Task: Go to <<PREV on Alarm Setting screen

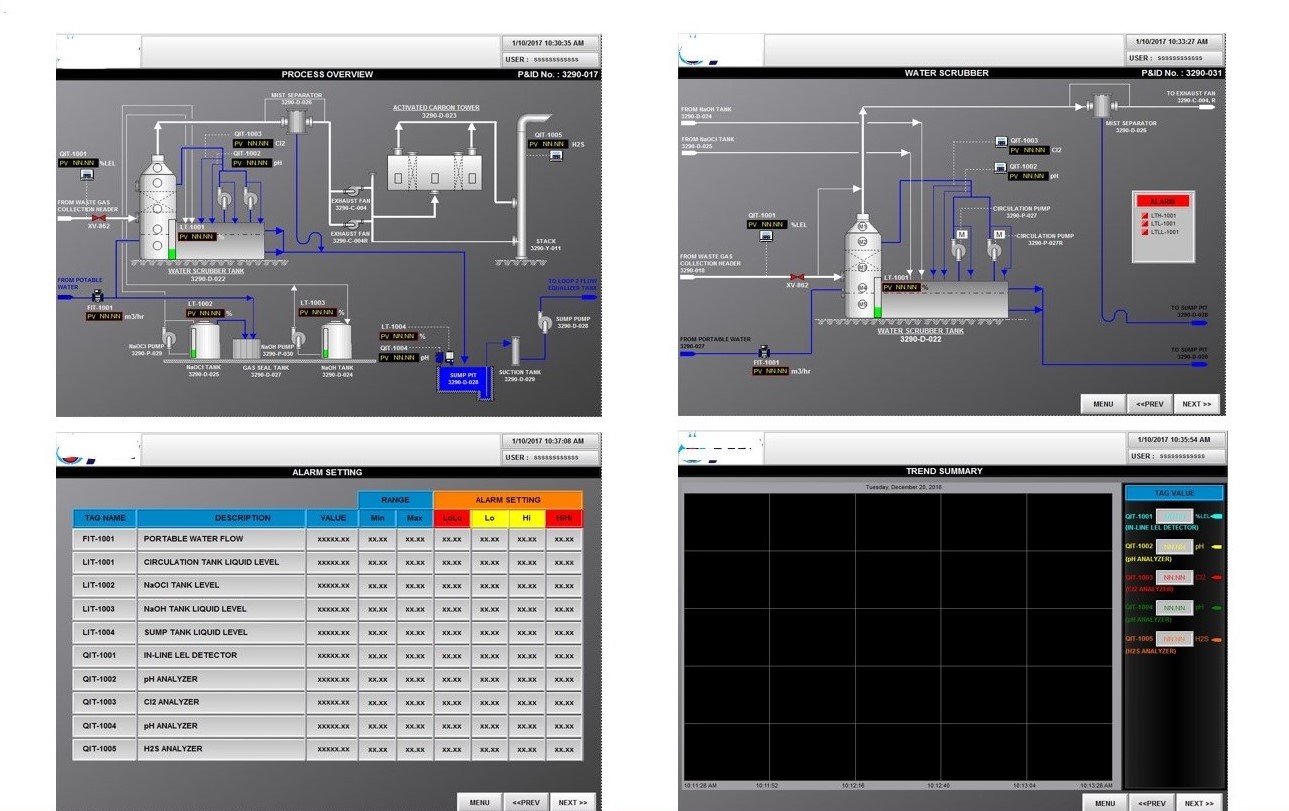Action: 526,802
